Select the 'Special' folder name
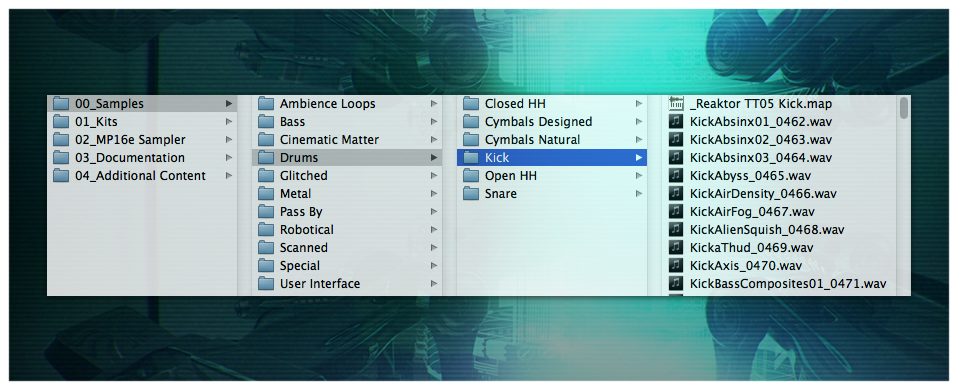Viewport: 958px width, 390px height. point(300,266)
